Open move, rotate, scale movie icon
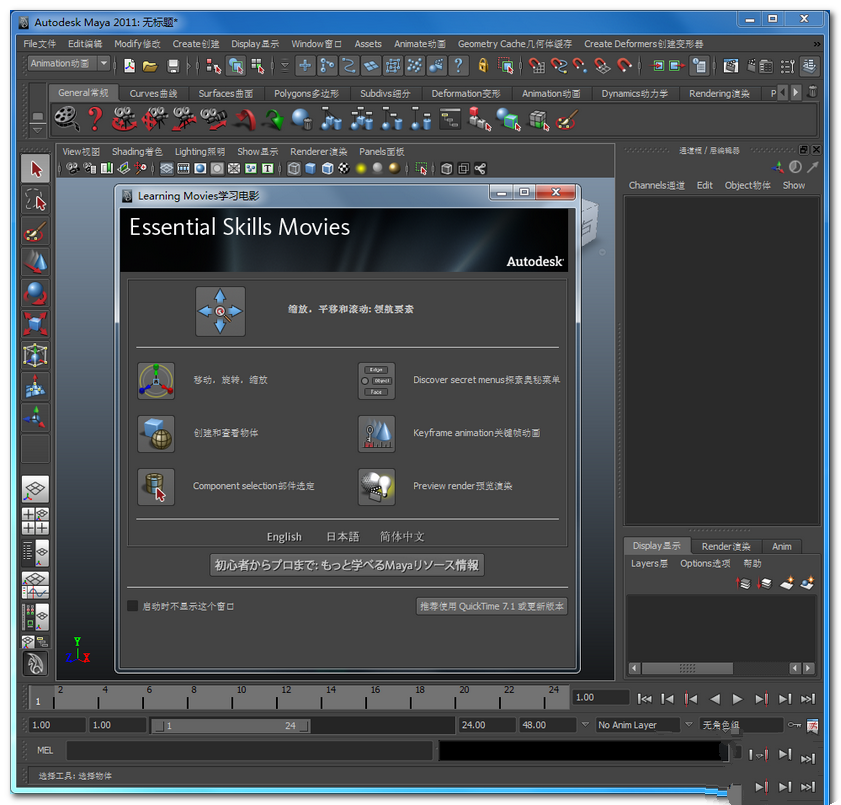841x805 pixels. (x=156, y=381)
